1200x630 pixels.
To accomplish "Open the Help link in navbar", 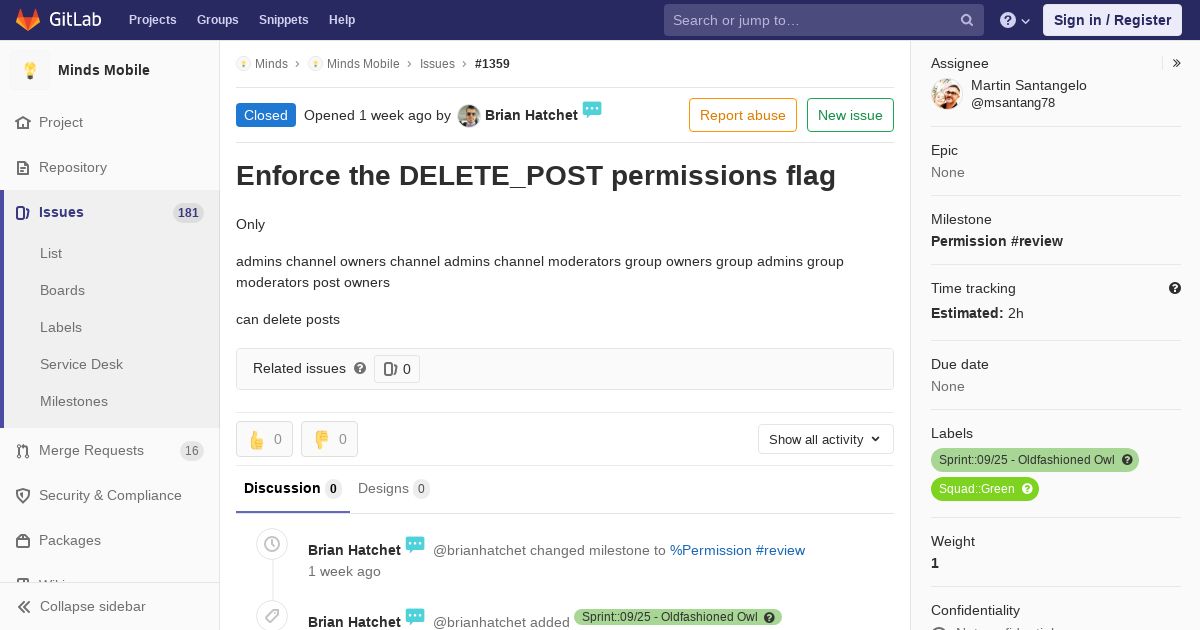I will [342, 20].
